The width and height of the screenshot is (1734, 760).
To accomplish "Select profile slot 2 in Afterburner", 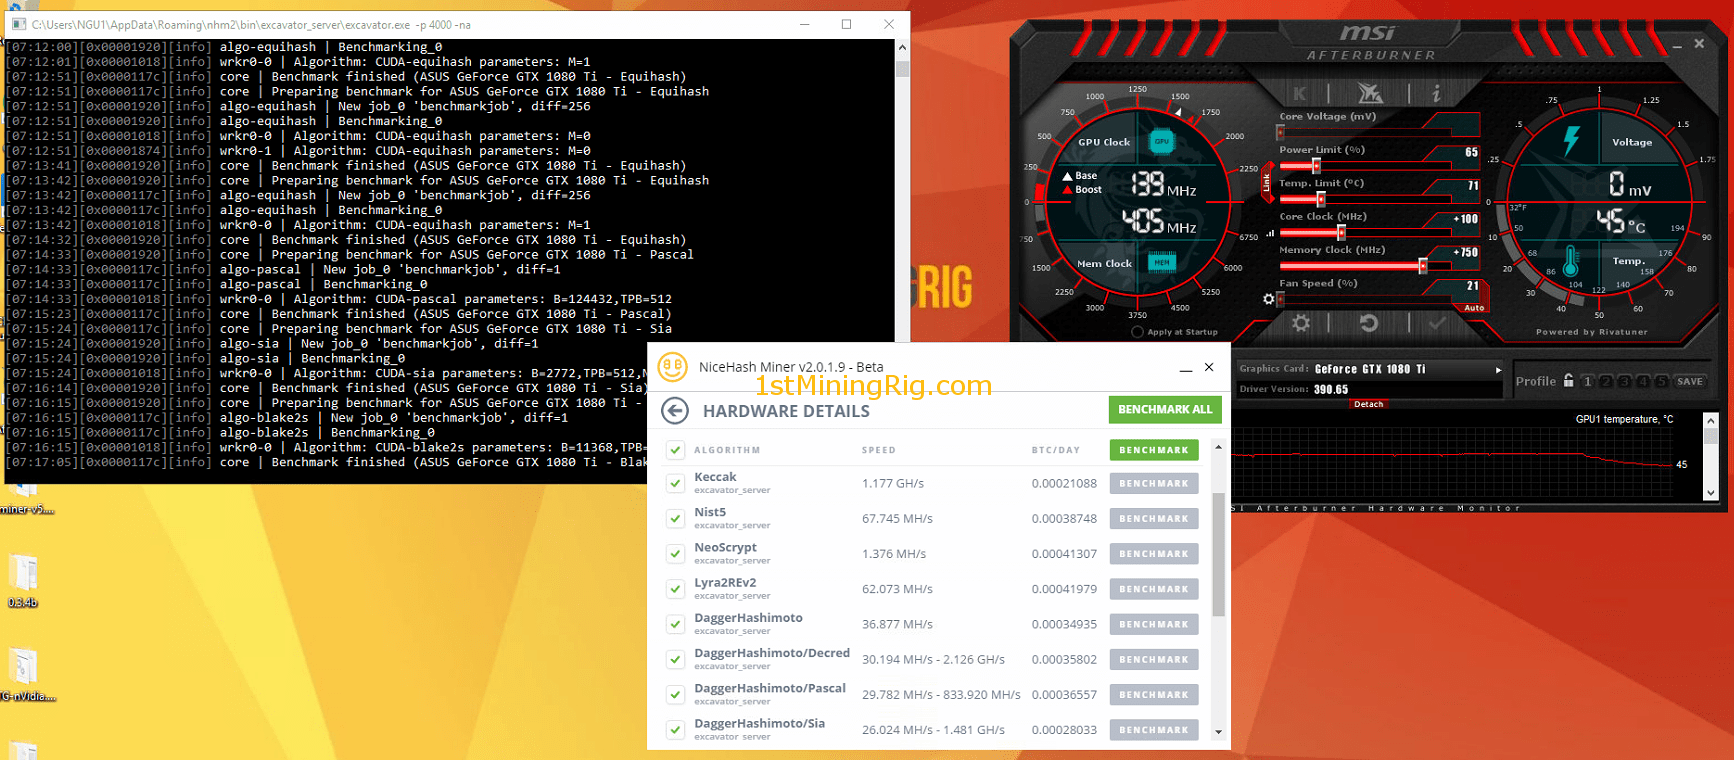I will click(x=1606, y=381).
